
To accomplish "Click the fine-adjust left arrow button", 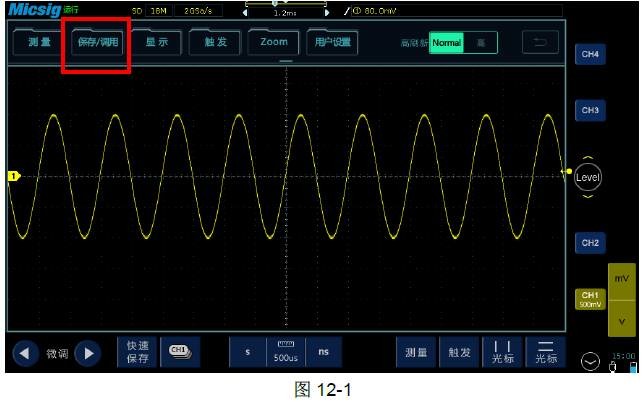I will [x=25, y=353].
